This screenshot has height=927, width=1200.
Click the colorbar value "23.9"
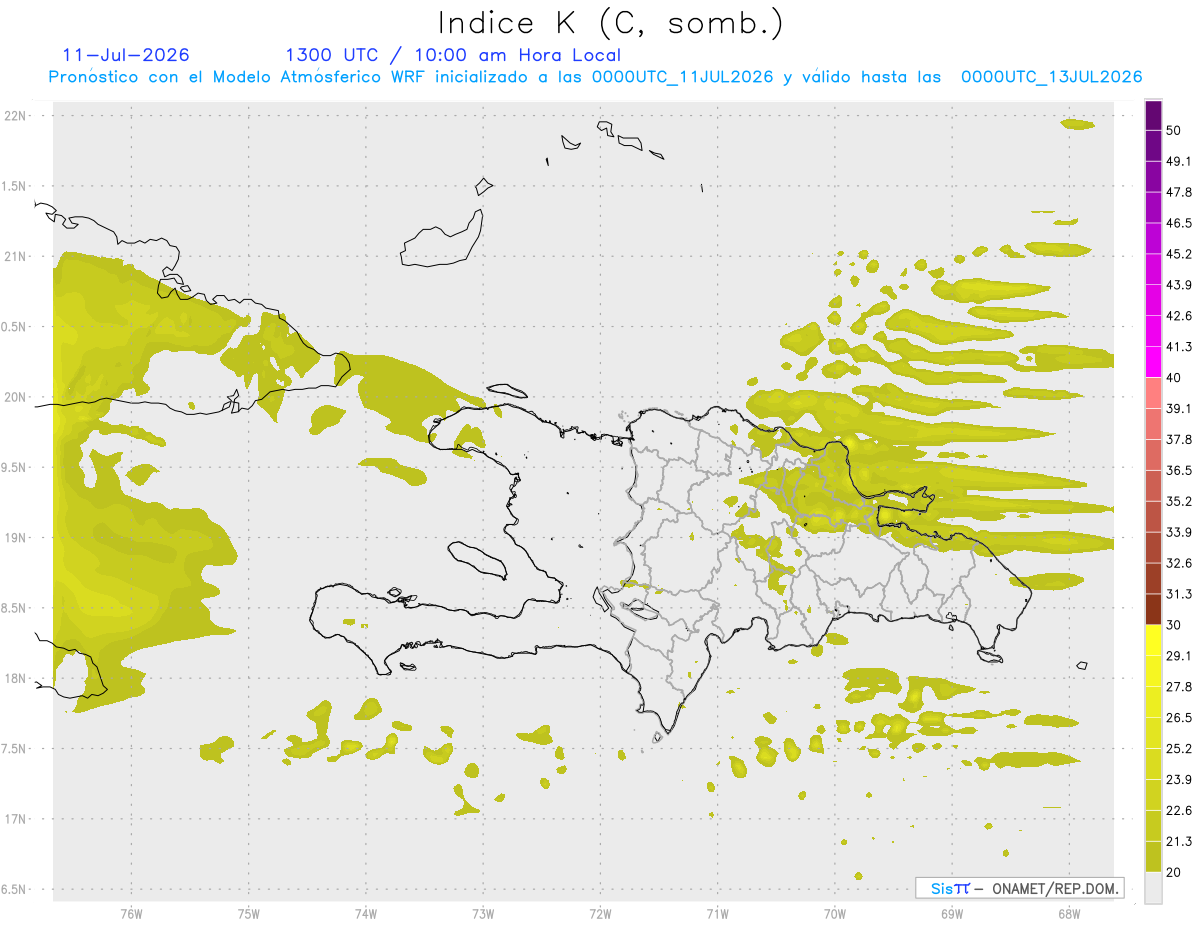pos(1179,780)
